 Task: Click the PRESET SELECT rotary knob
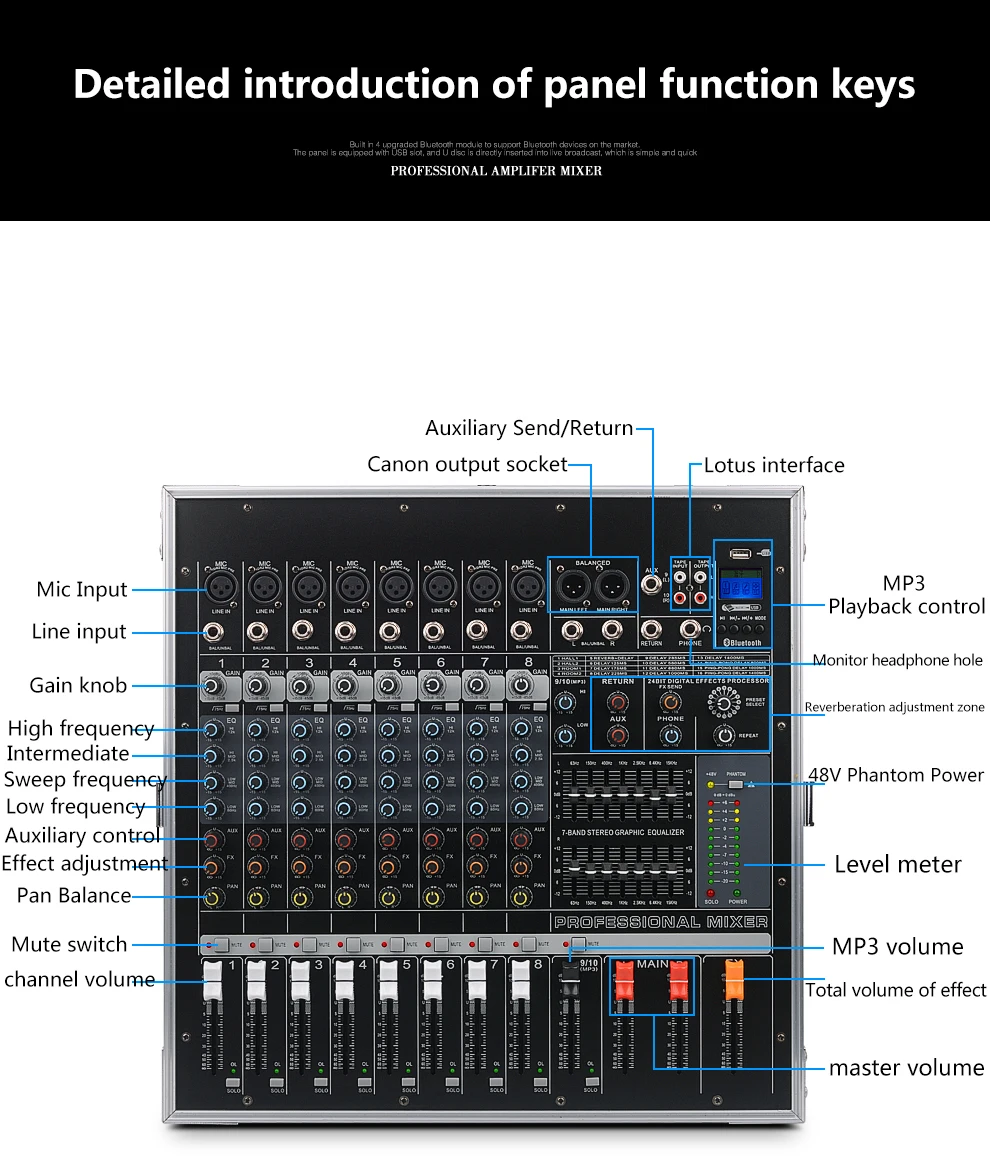724,703
